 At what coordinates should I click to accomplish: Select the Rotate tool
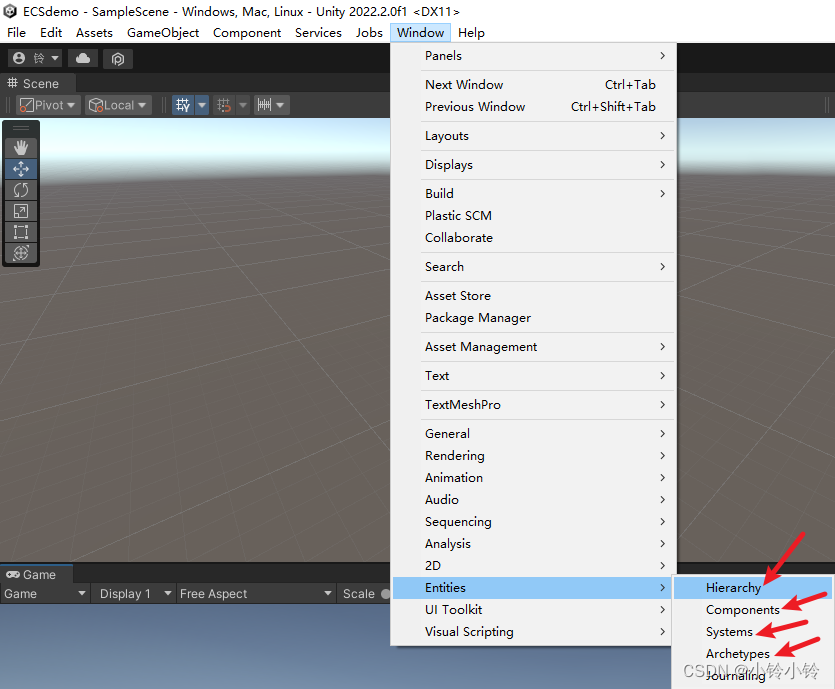[21, 190]
